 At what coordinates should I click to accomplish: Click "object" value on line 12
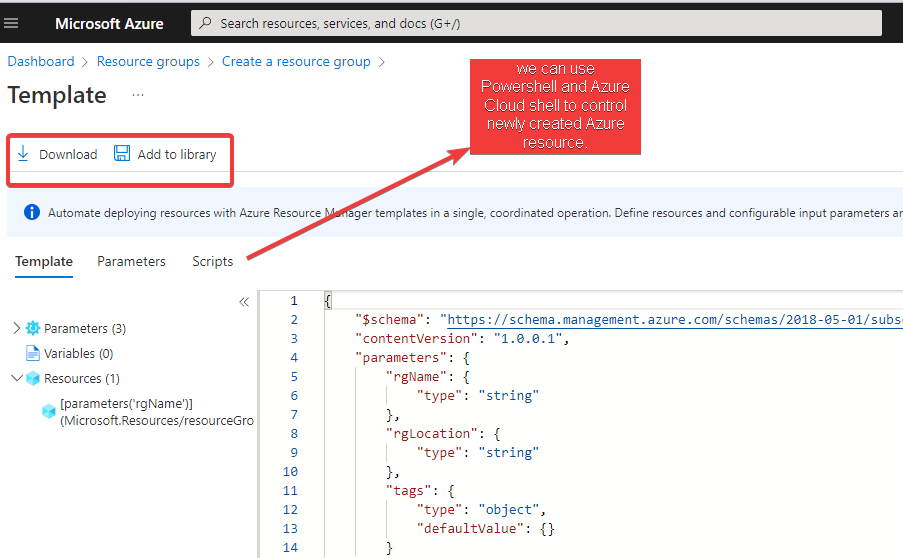tap(509, 510)
